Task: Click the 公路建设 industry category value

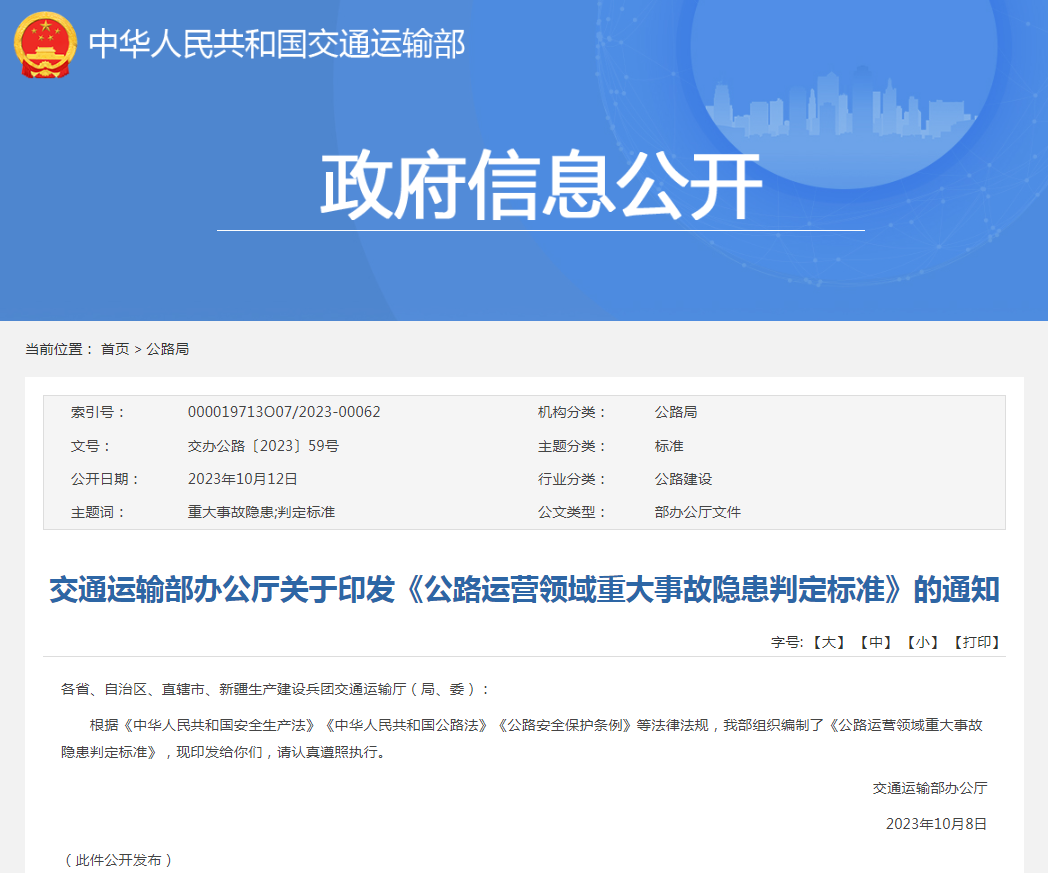Action: point(683,479)
